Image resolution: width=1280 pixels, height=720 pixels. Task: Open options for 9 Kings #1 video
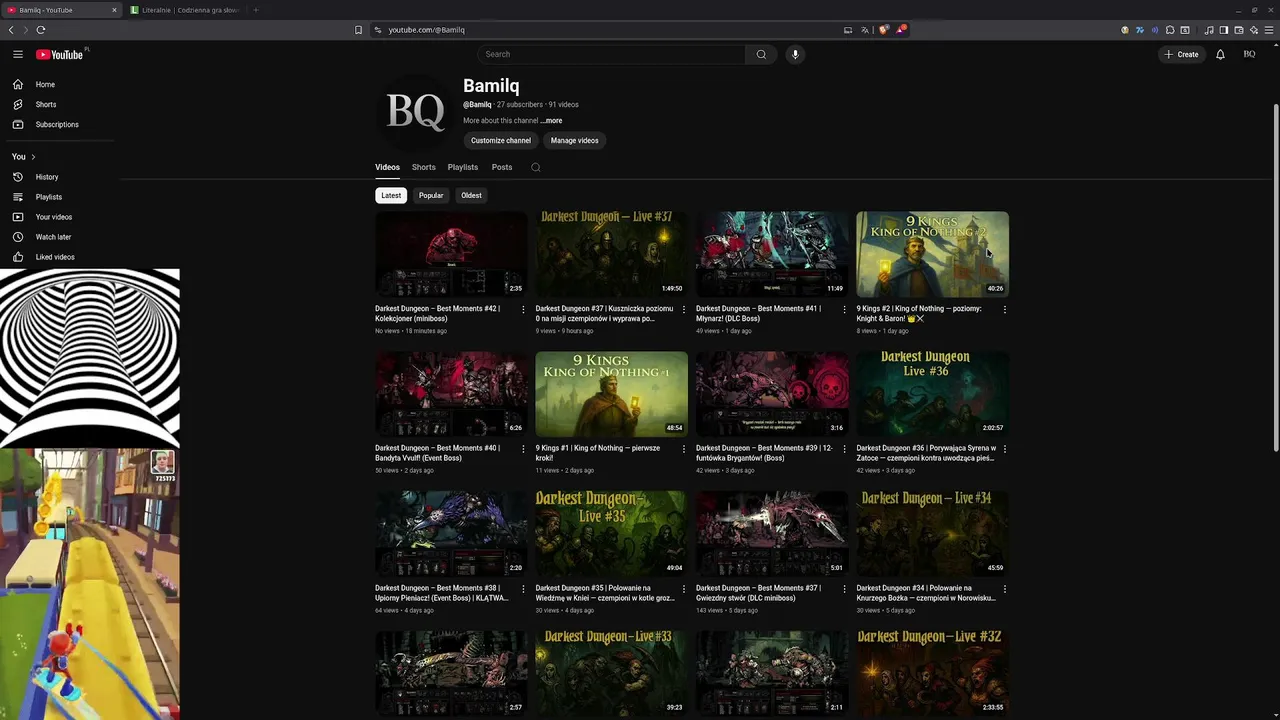(x=684, y=449)
